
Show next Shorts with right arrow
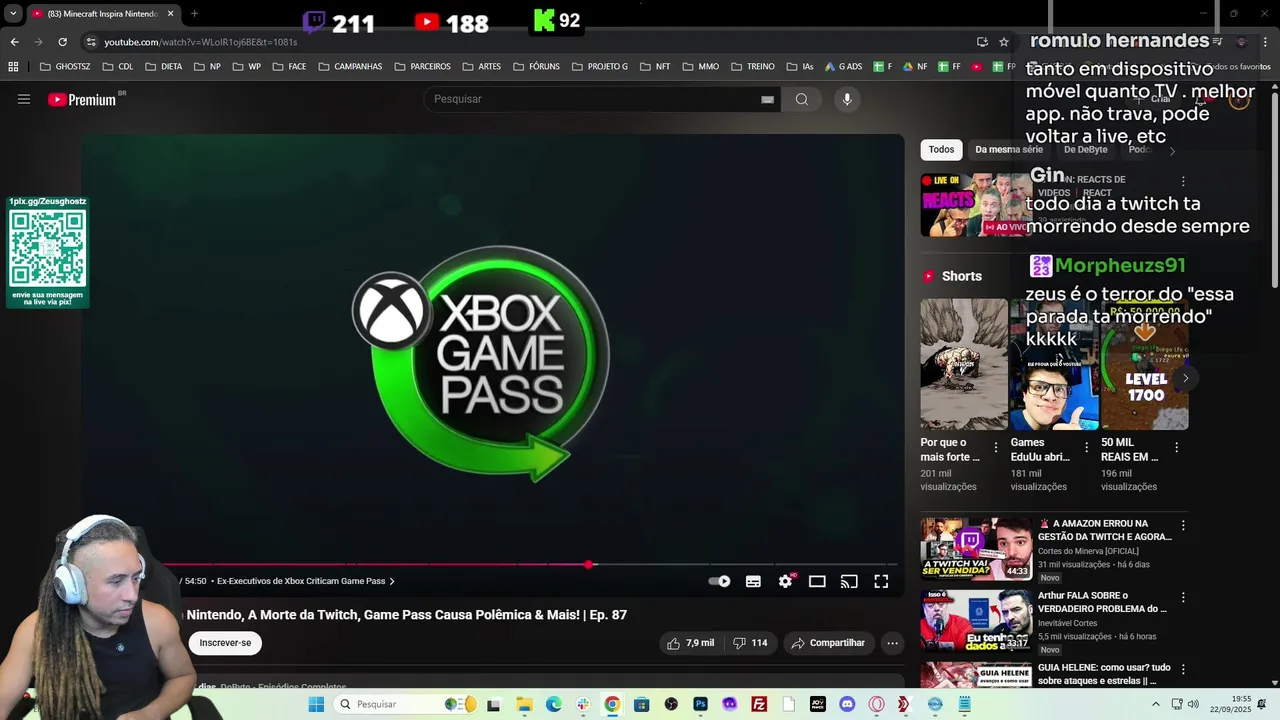[x=1185, y=378]
